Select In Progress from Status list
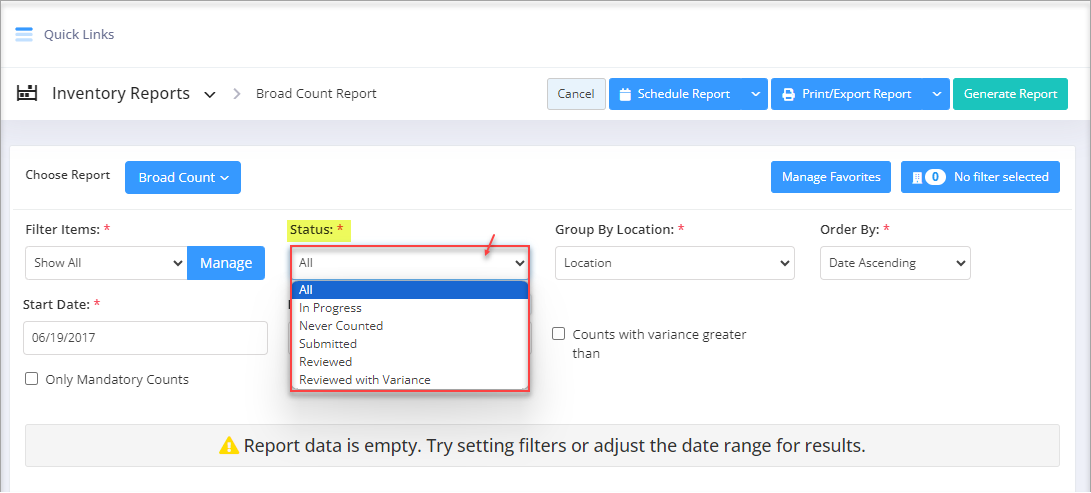This screenshot has width=1091, height=493. 330,308
